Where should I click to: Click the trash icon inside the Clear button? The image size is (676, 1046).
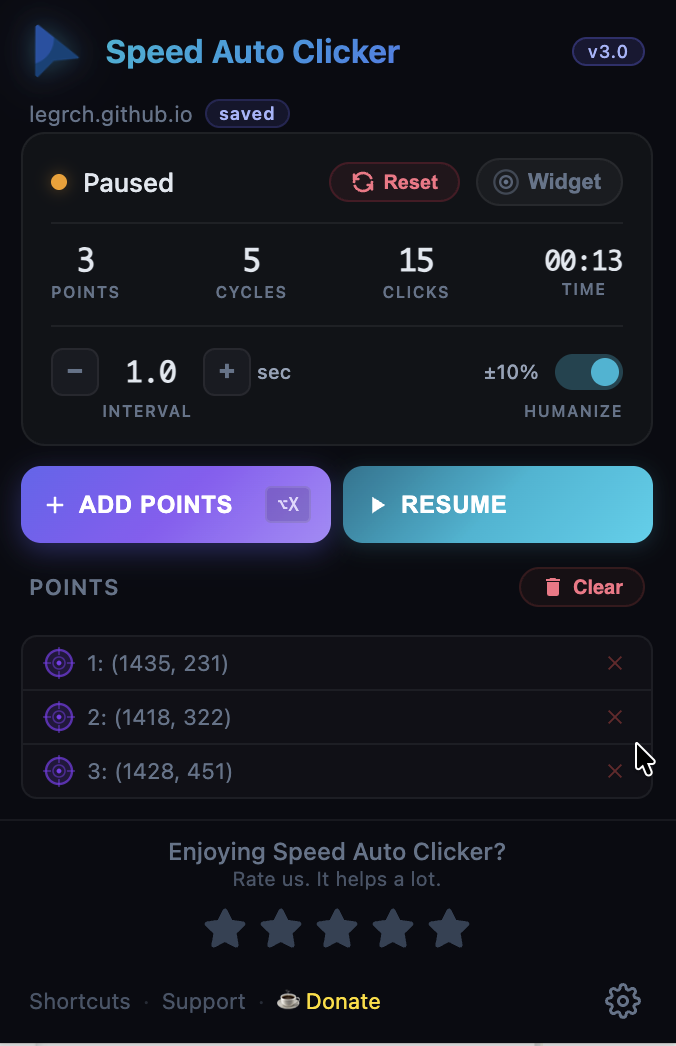coord(556,587)
